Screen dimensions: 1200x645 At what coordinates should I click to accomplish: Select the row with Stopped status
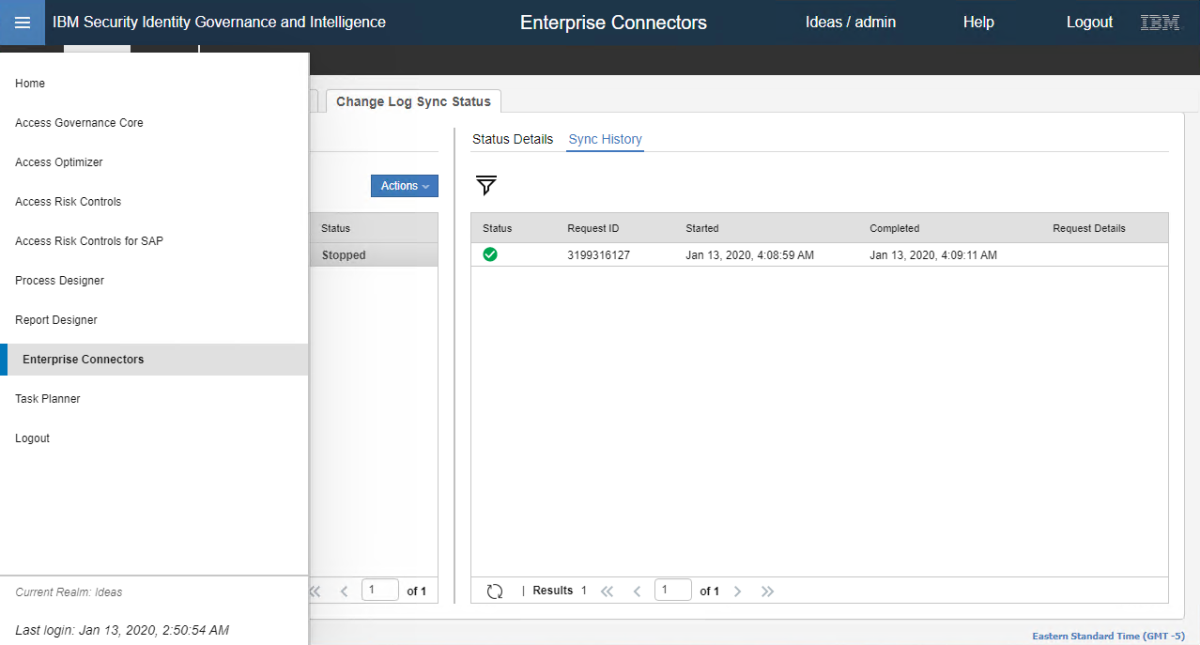point(375,255)
